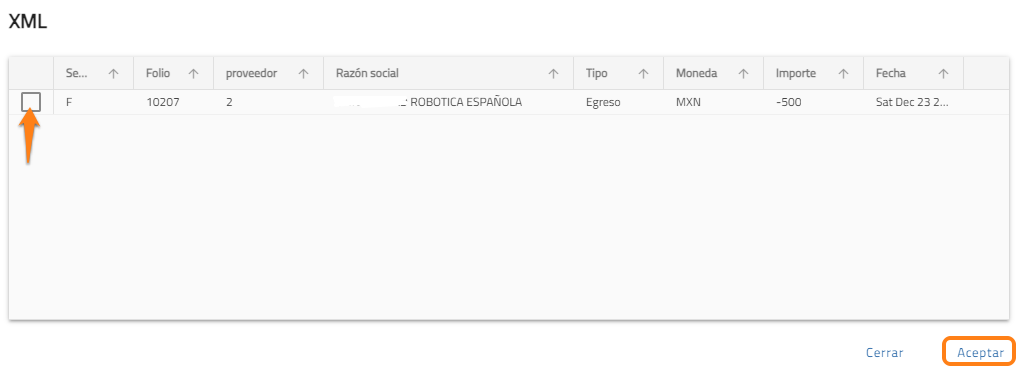Click the Tipo column sort arrow
This screenshot has width=1025, height=370.
point(643,74)
